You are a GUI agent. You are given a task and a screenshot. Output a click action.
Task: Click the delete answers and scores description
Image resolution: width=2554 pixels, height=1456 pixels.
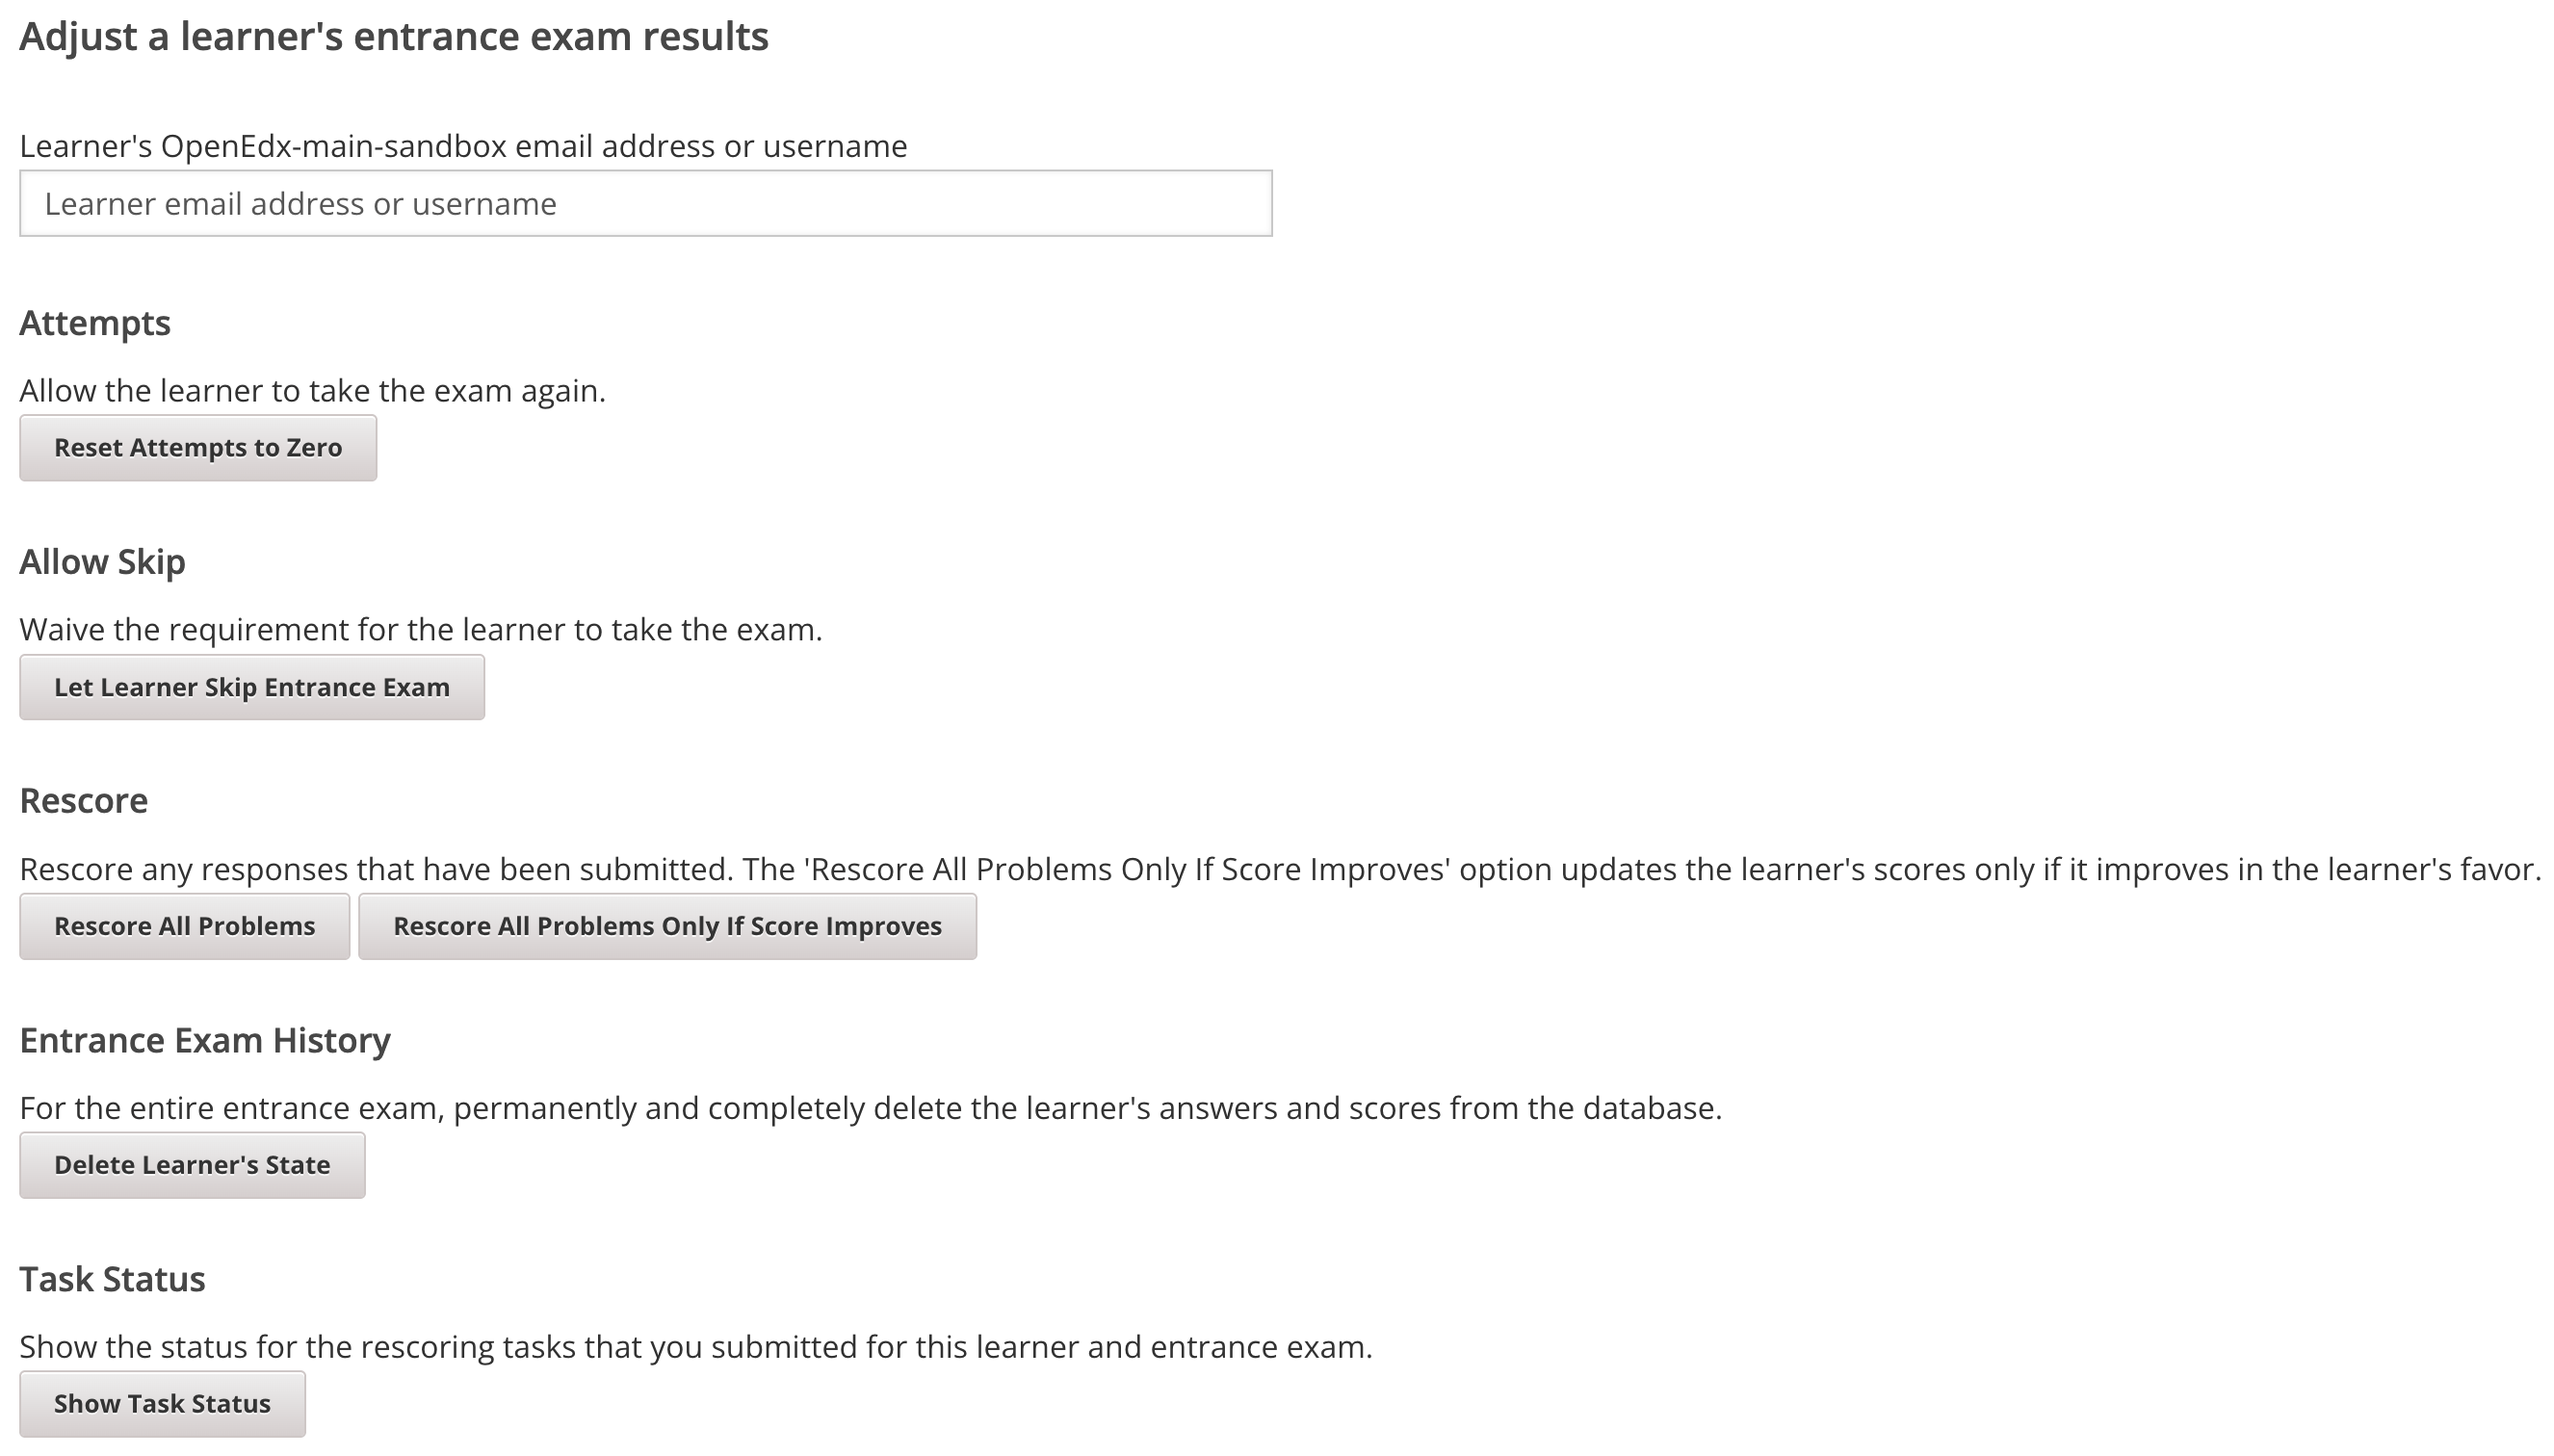[x=870, y=1107]
